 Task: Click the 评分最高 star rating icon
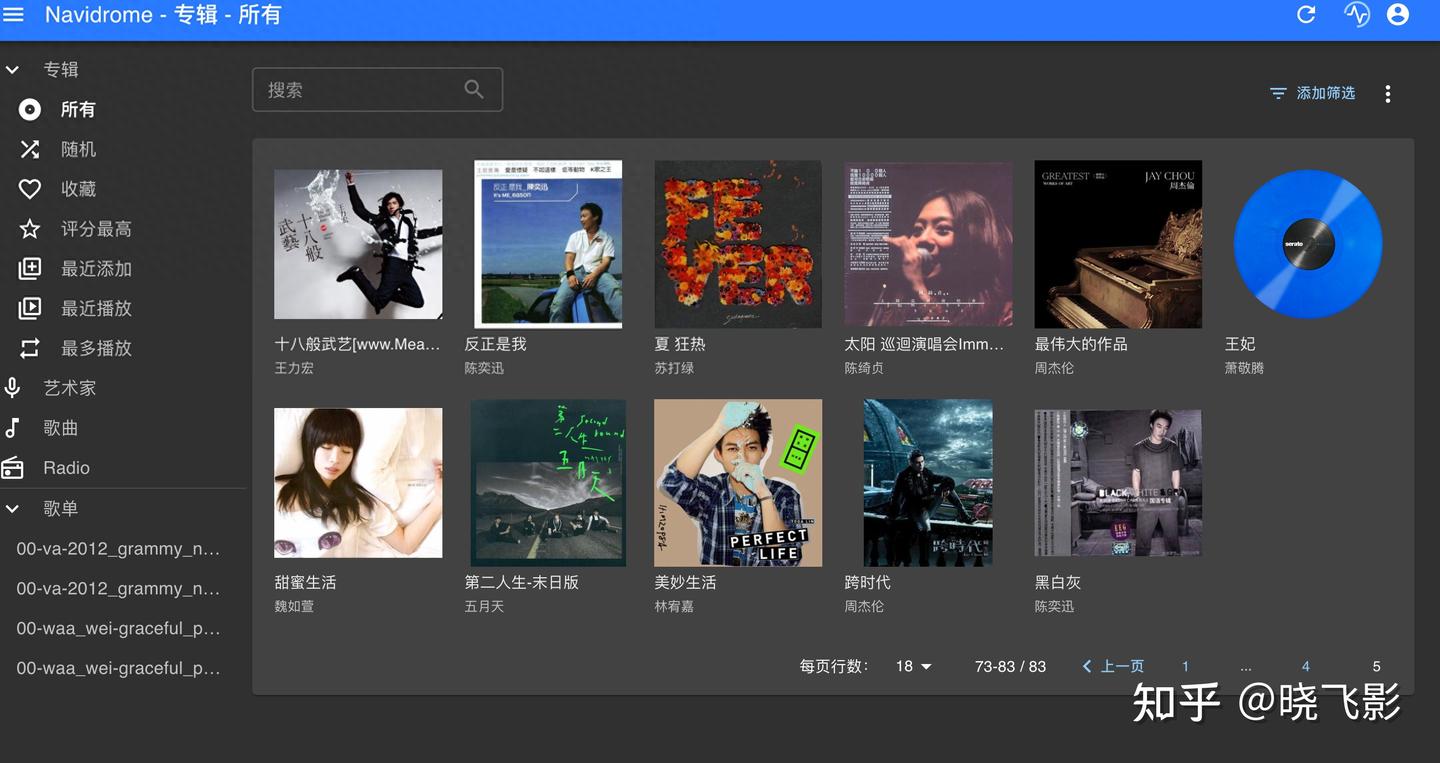(28, 228)
